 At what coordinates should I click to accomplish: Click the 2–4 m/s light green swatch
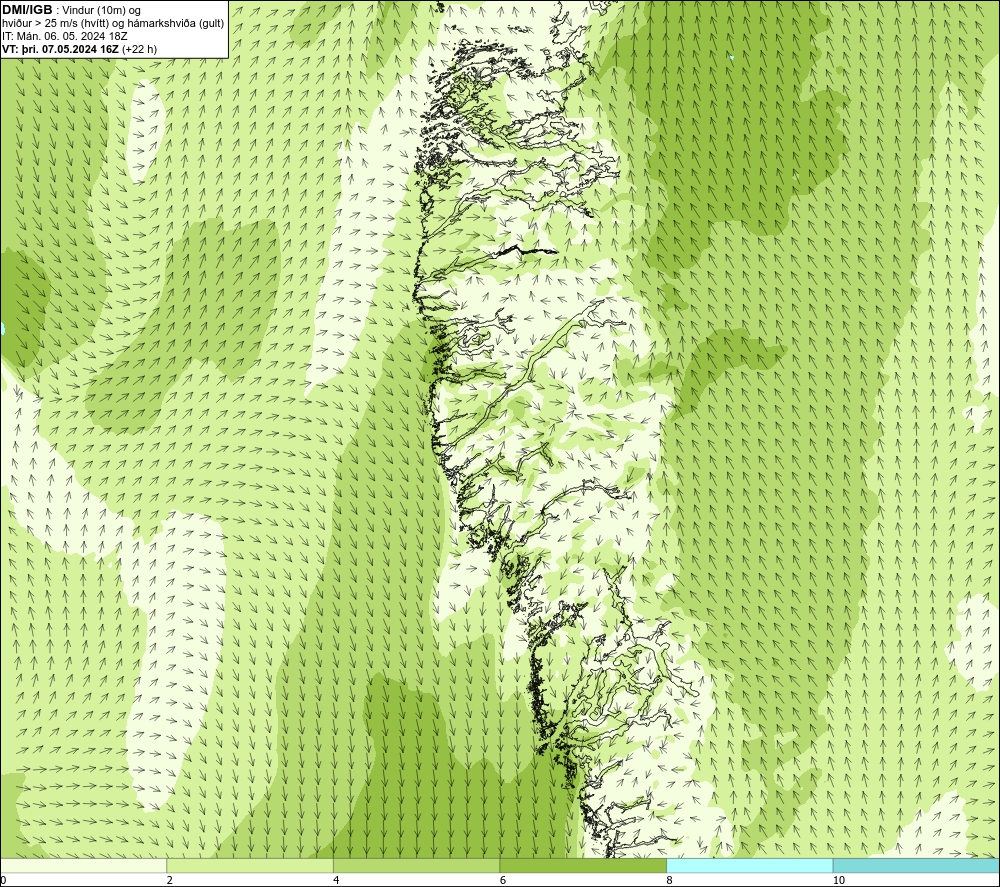tap(250, 865)
